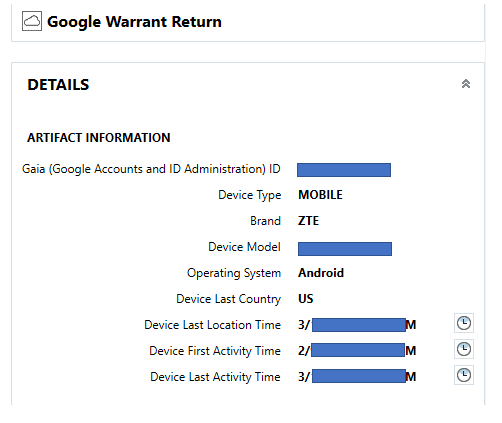
Task: Open clock icon for Device Last Activity Time
Action: 464,375
